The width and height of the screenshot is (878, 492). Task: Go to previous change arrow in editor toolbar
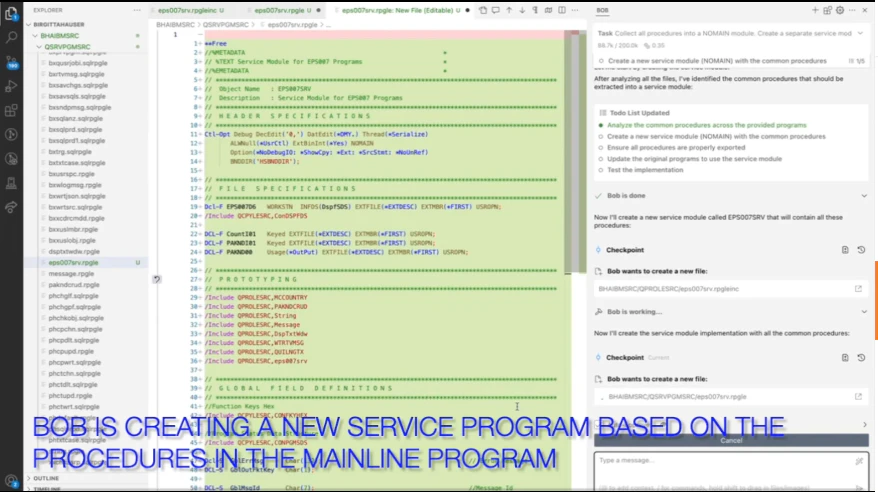point(509,10)
